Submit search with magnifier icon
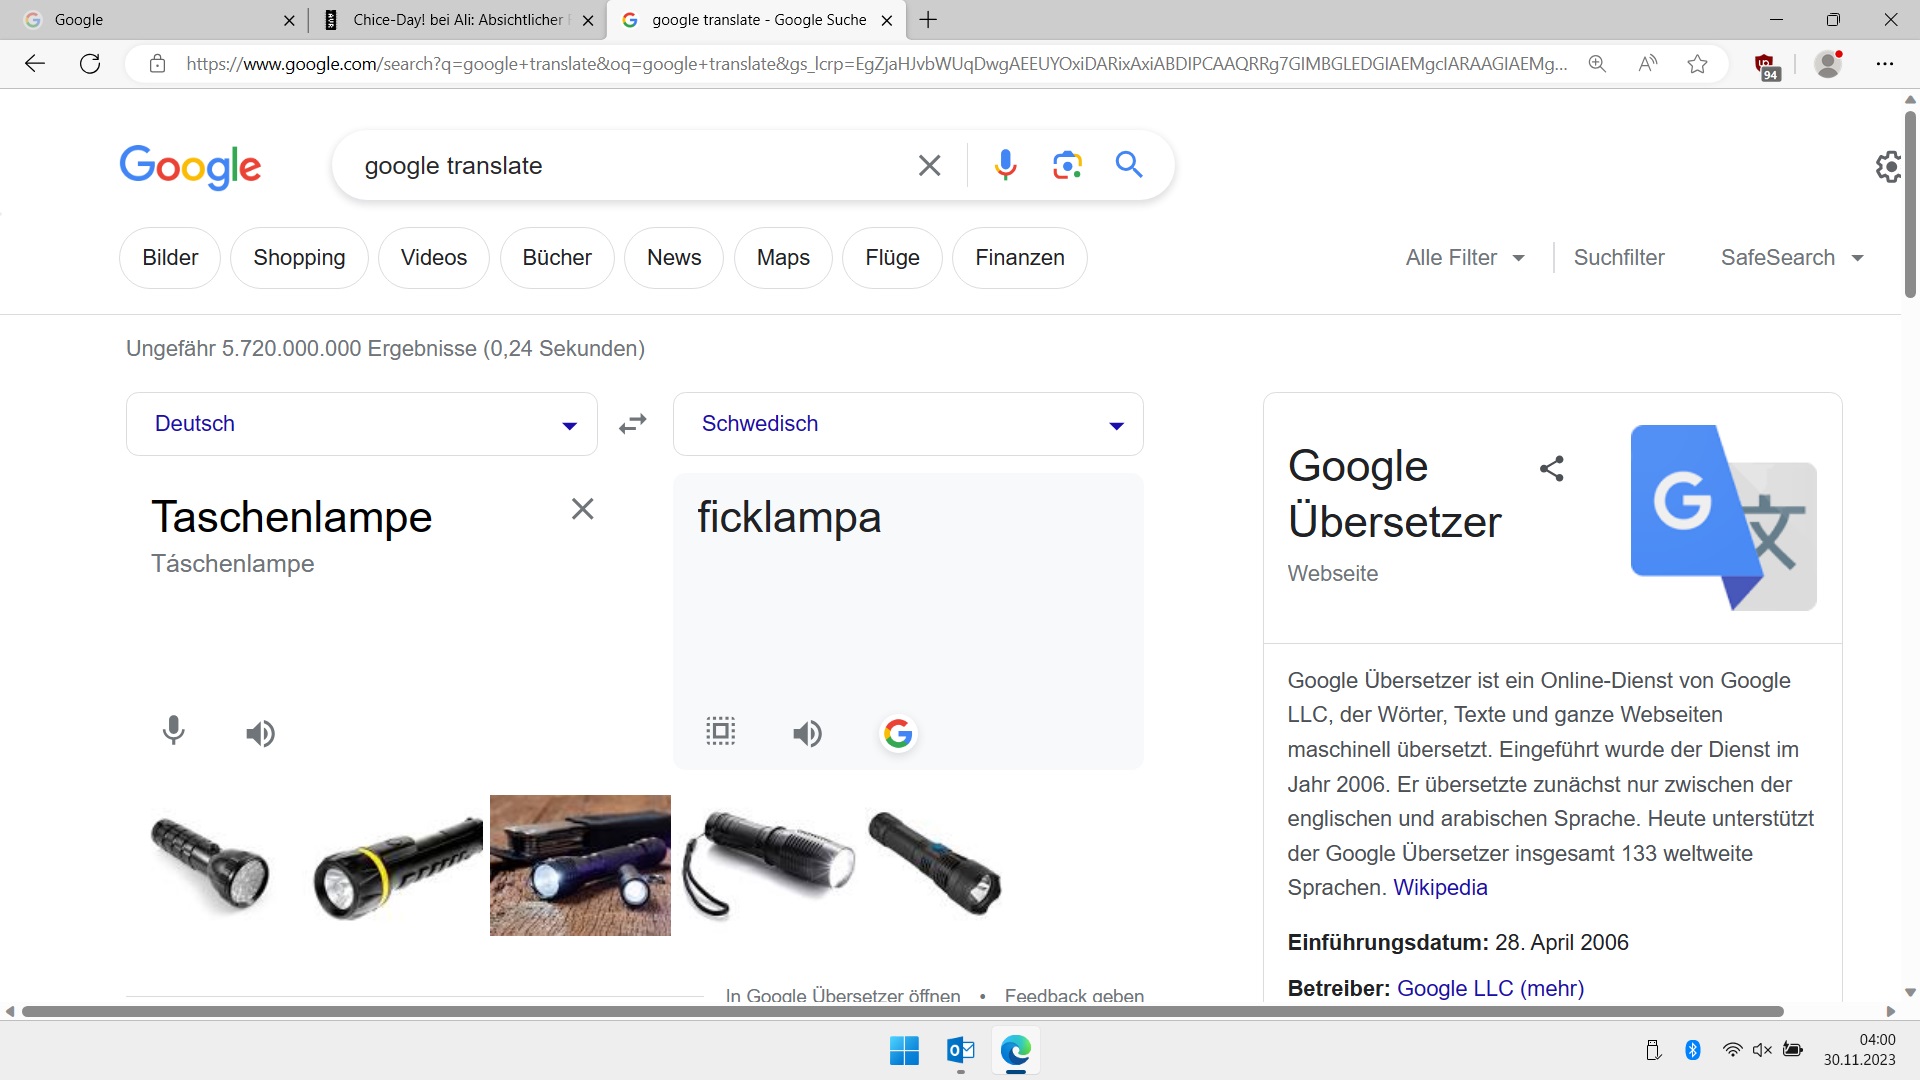This screenshot has width=1920, height=1080. (1129, 164)
